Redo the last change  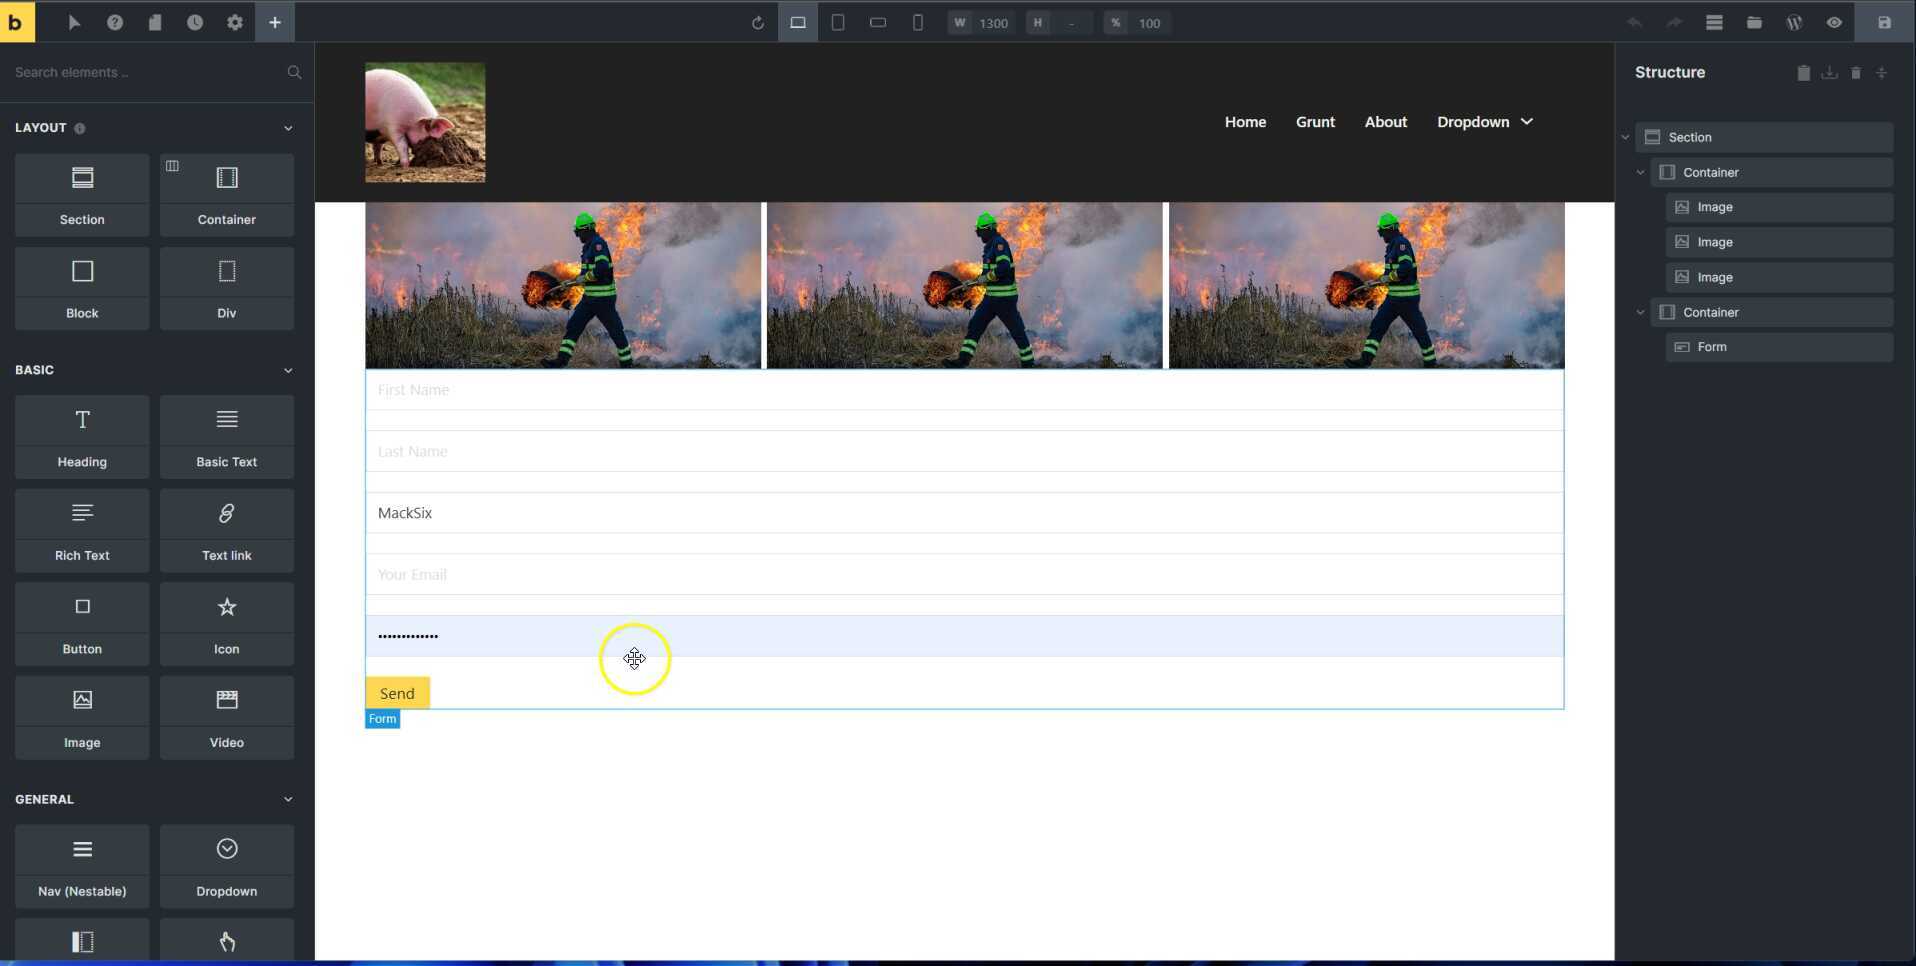point(1674,22)
